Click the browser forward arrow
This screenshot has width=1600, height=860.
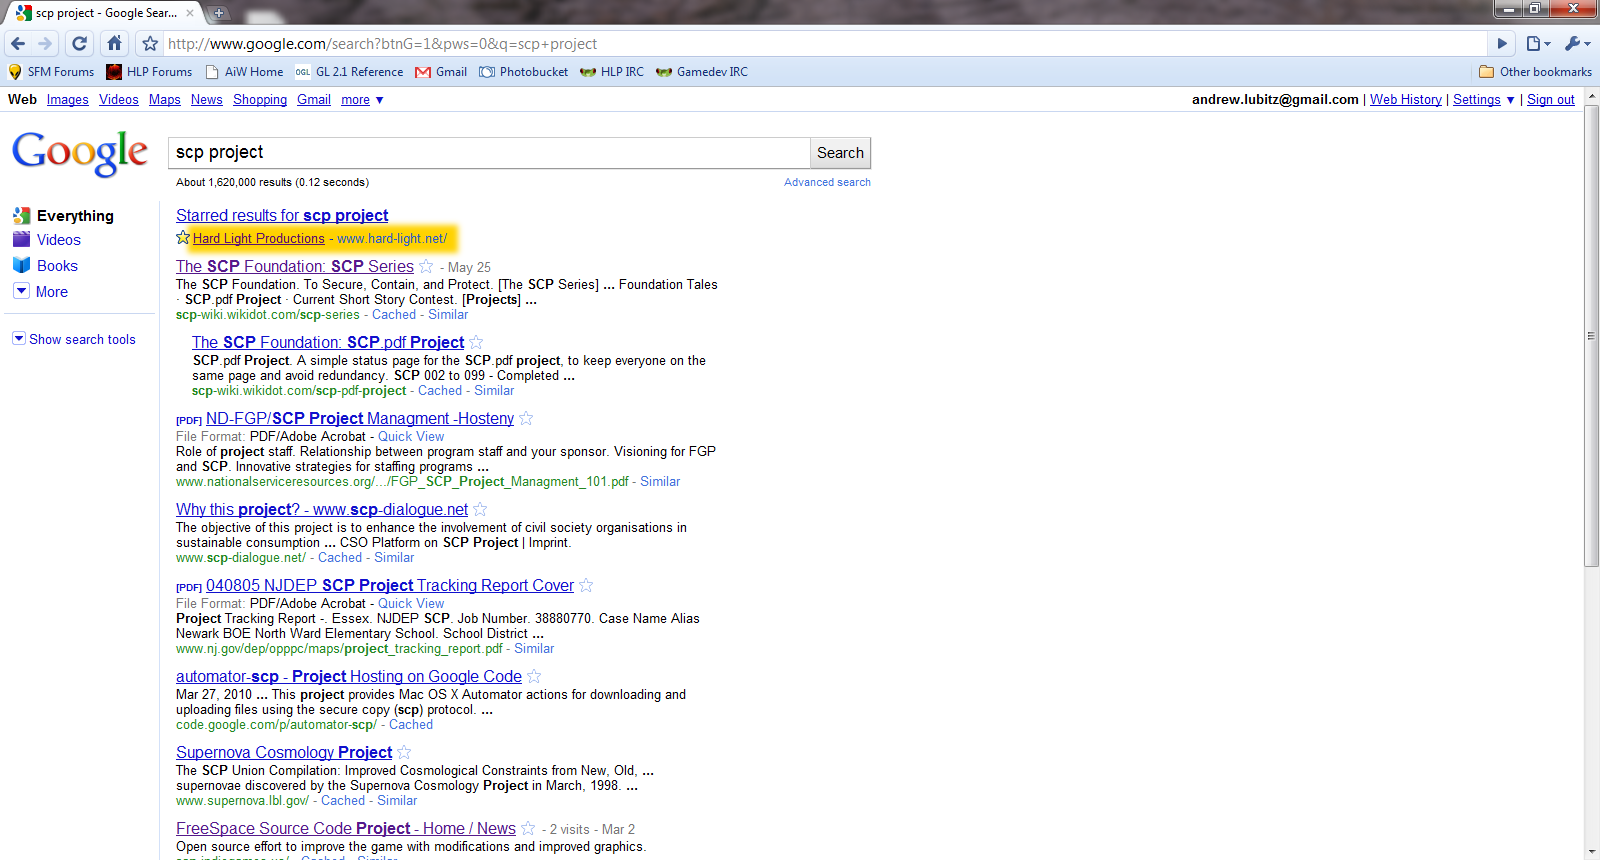45,43
